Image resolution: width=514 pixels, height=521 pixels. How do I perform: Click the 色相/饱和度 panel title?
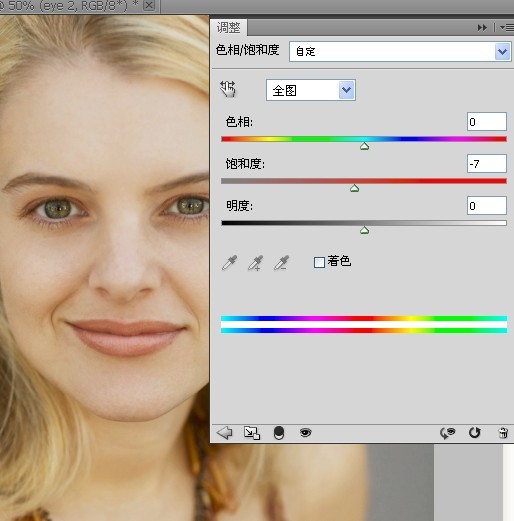(247, 50)
